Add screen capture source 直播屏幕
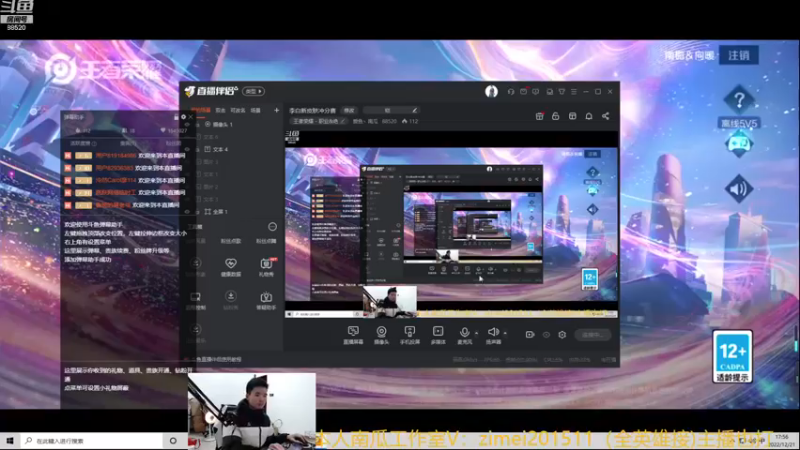Viewport: 800px width, 450px height. tap(353, 335)
